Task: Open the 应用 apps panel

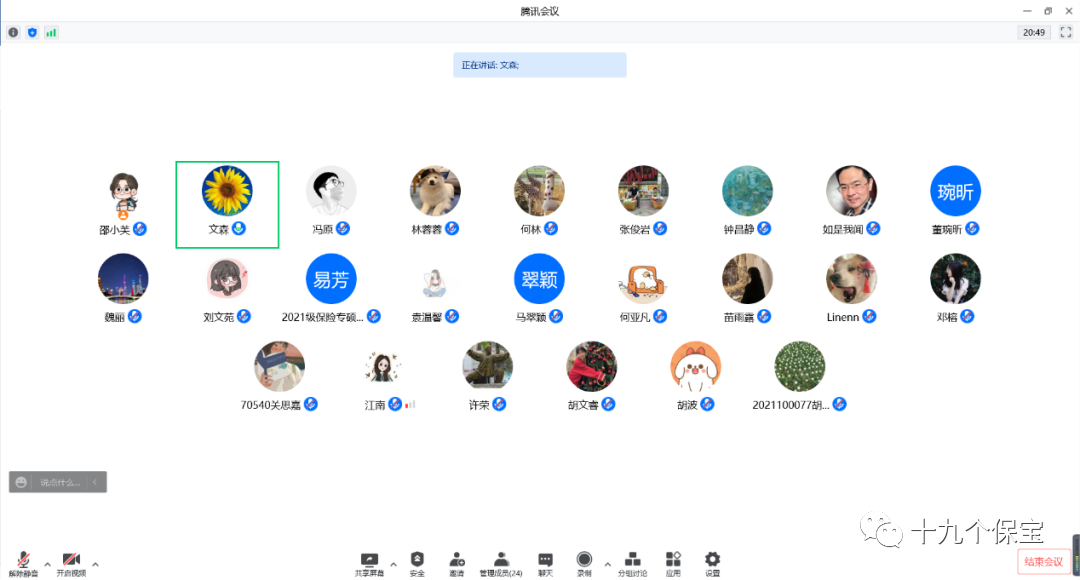Action: pos(673,563)
